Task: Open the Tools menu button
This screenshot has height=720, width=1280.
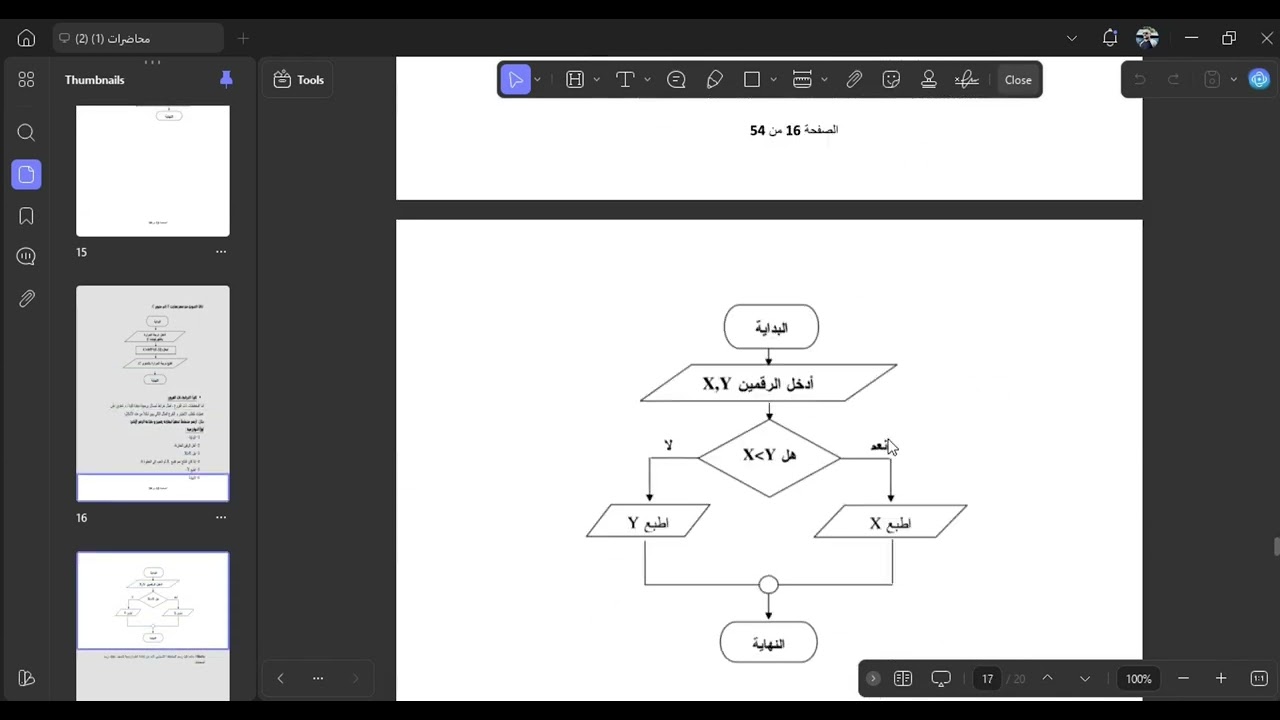Action: 299,80
